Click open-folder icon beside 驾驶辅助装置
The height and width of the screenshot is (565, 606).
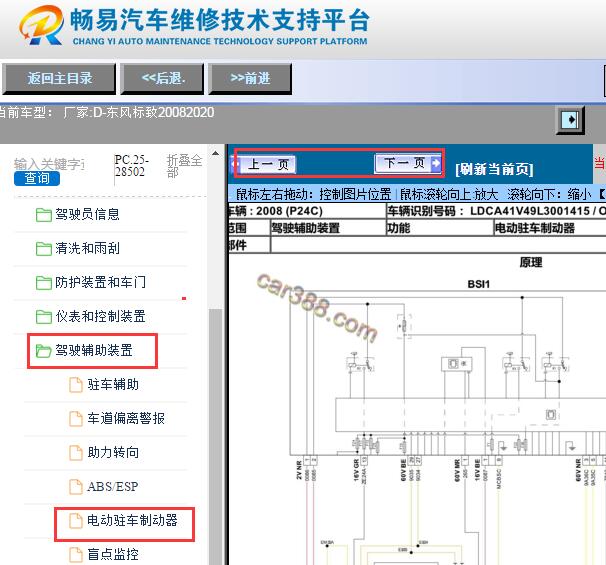[x=44, y=351]
